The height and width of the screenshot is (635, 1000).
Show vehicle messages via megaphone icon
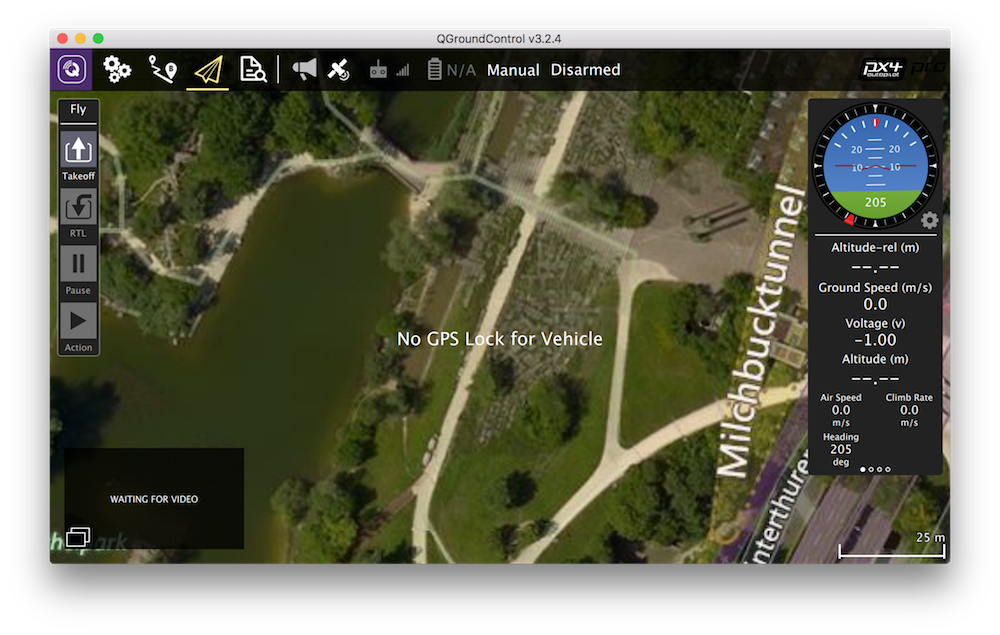304,70
